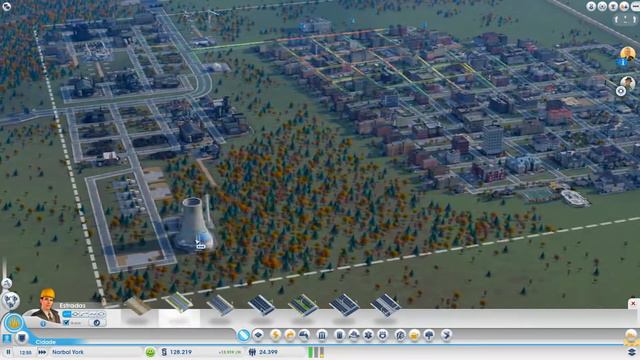Click the globe region view icon
640x360 pixels.
pos(11,301)
